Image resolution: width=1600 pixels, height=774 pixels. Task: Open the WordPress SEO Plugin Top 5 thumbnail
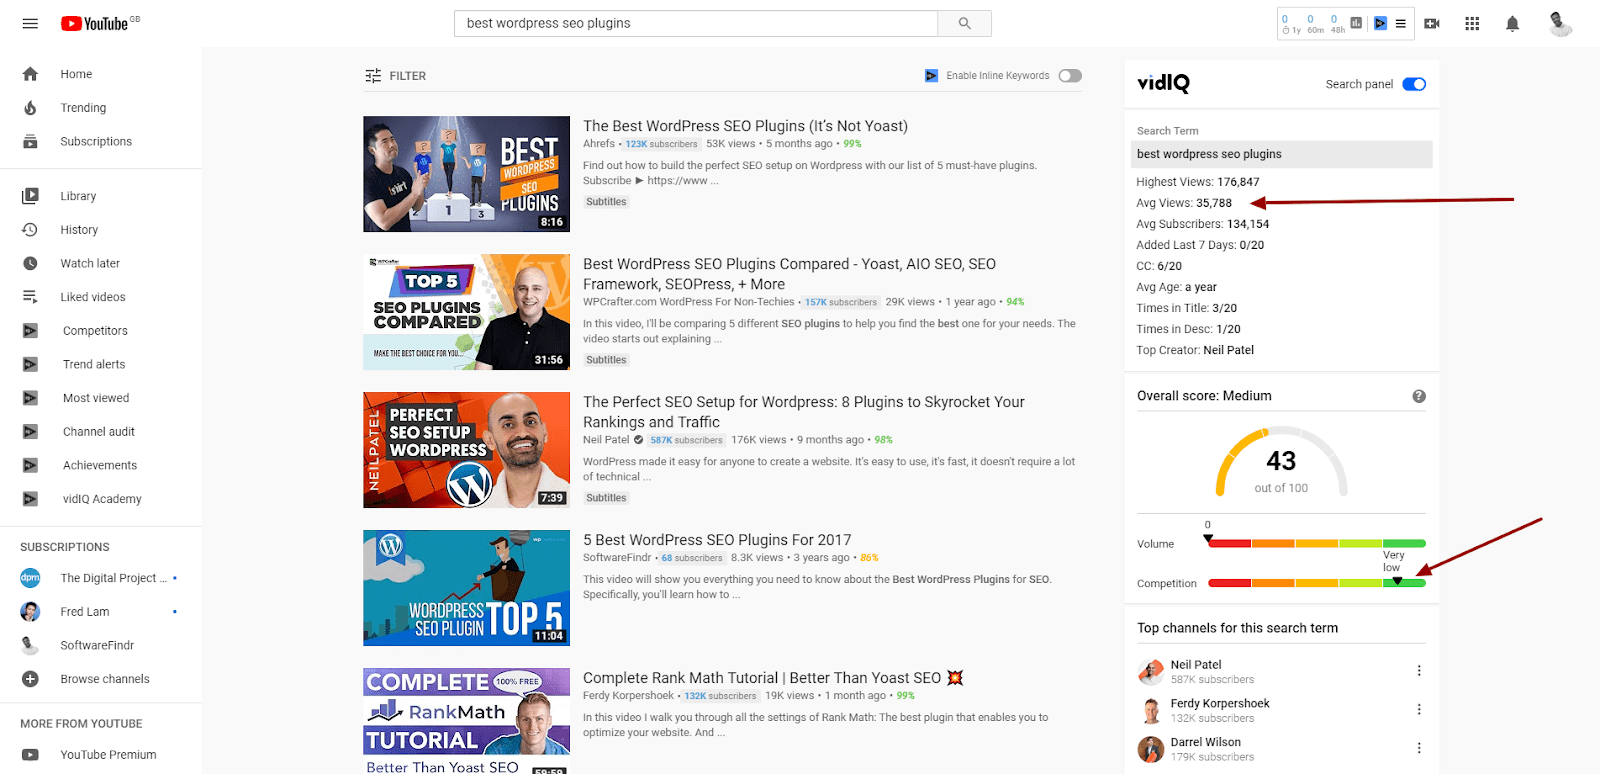467,588
